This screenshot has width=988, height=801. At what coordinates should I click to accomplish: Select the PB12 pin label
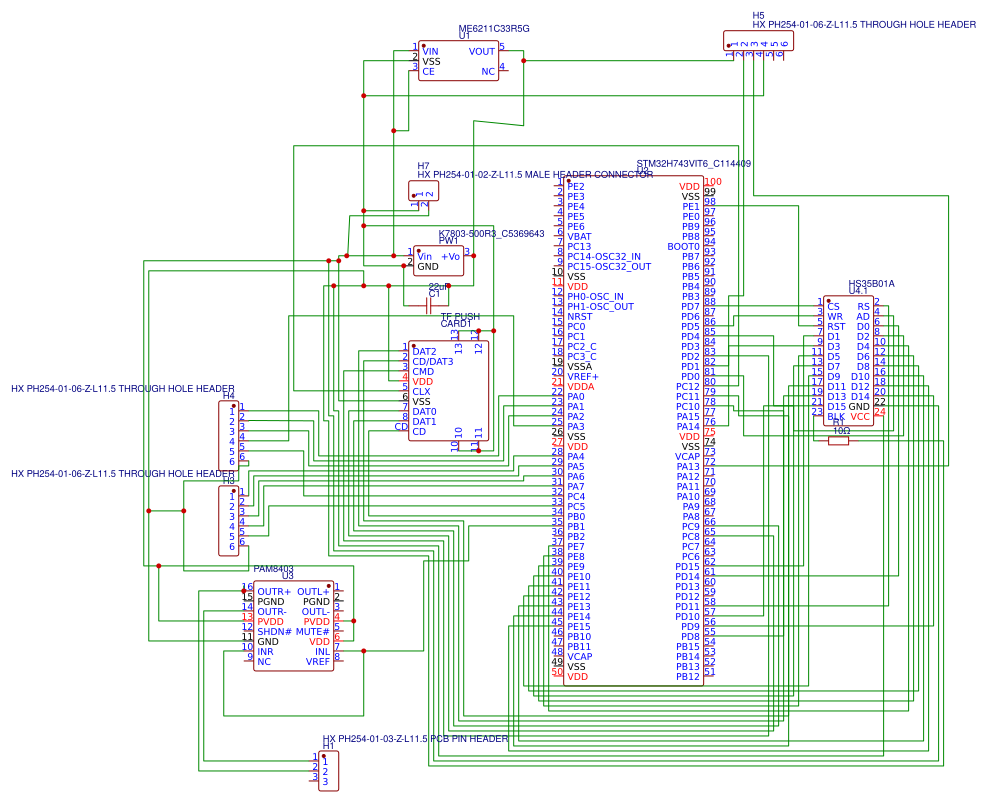click(x=688, y=676)
